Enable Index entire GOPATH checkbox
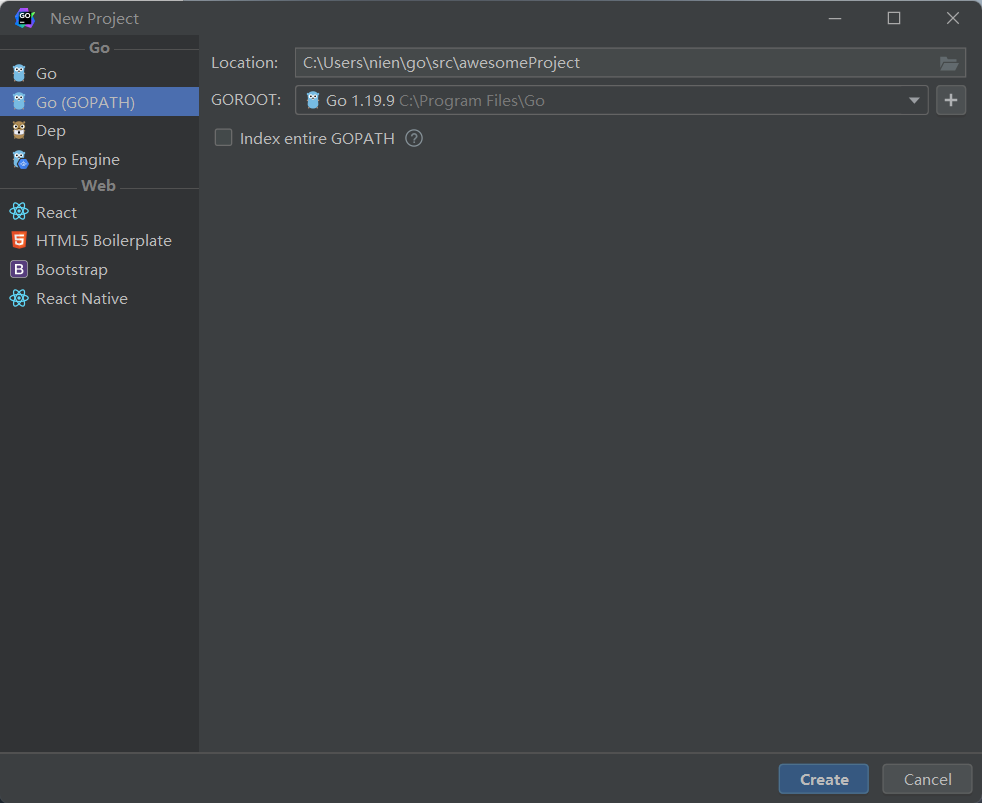 click(224, 138)
